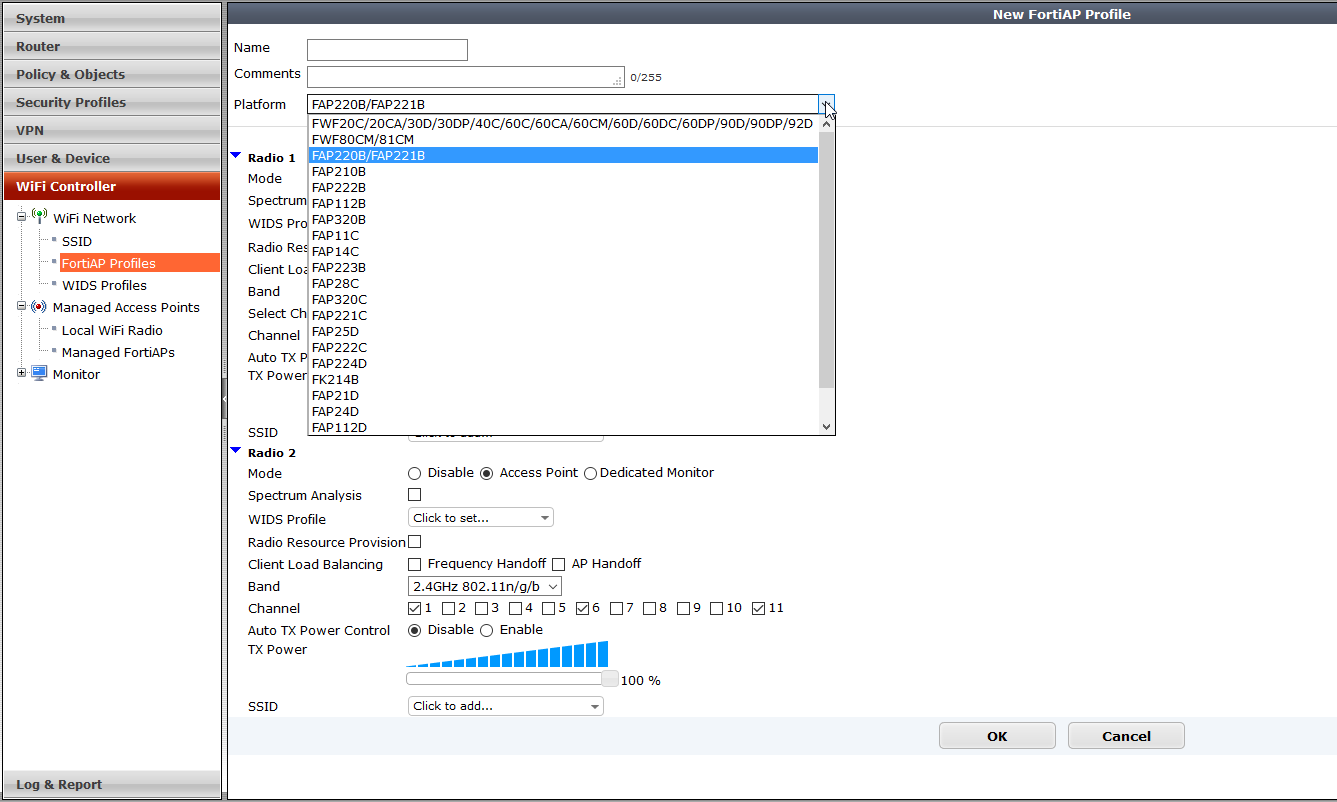Go to SSID in the tree
Screen dimensions: 1337x802
77,241
